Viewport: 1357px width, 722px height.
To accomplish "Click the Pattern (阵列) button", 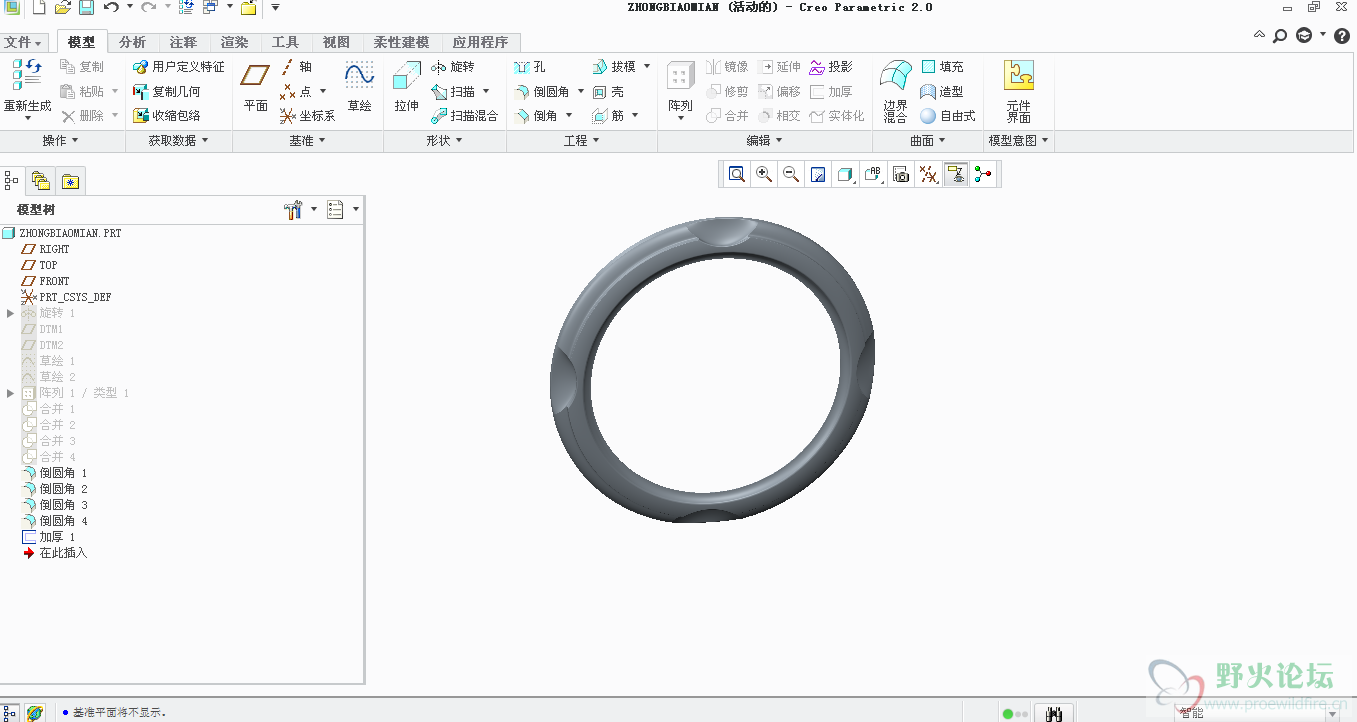I will [x=680, y=91].
